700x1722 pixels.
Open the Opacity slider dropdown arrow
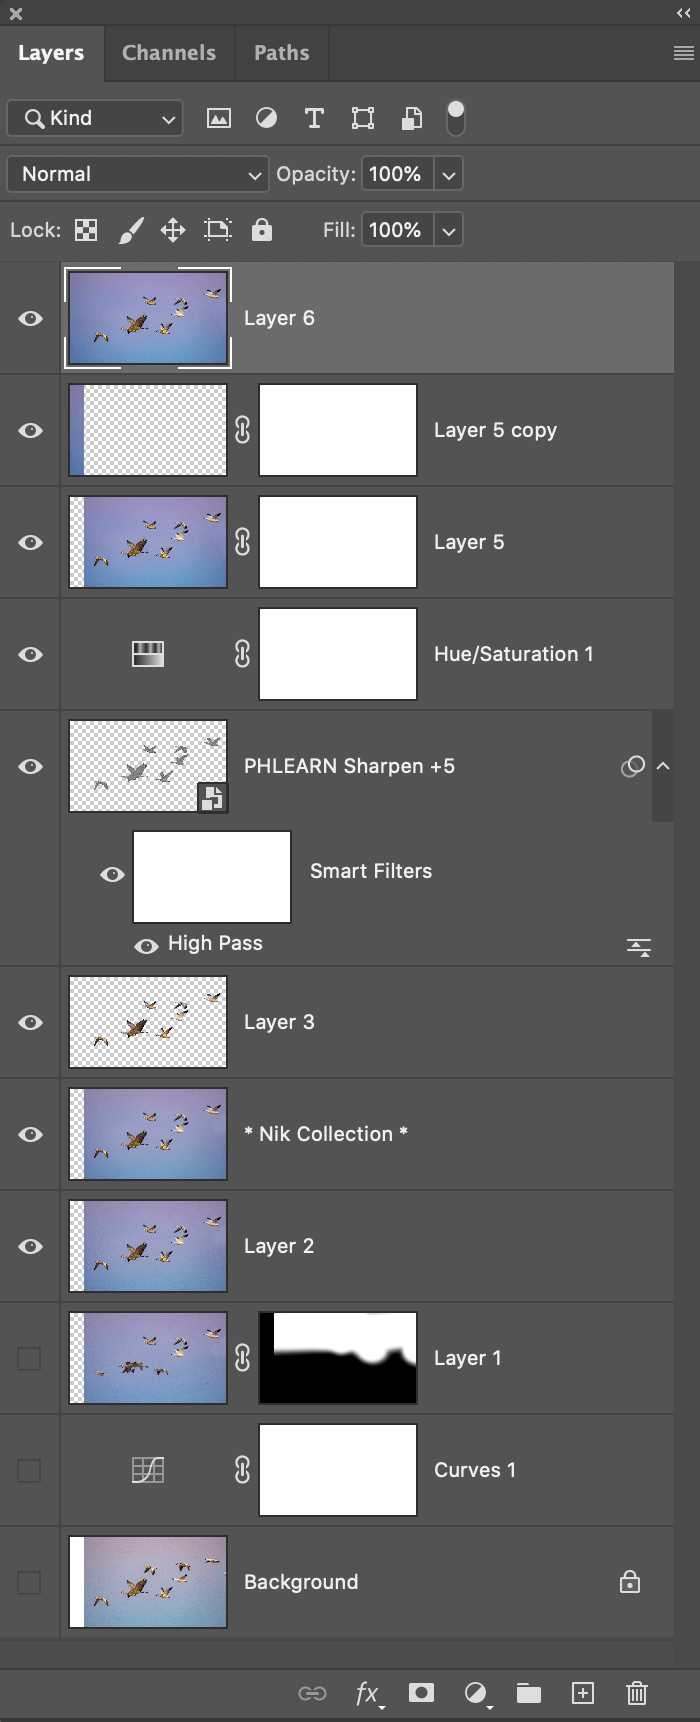click(x=449, y=174)
